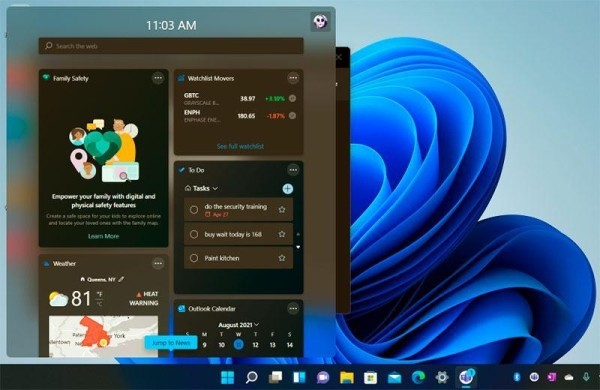Click OneDrive cloud tray icon
The image size is (600, 390).
point(569,378)
